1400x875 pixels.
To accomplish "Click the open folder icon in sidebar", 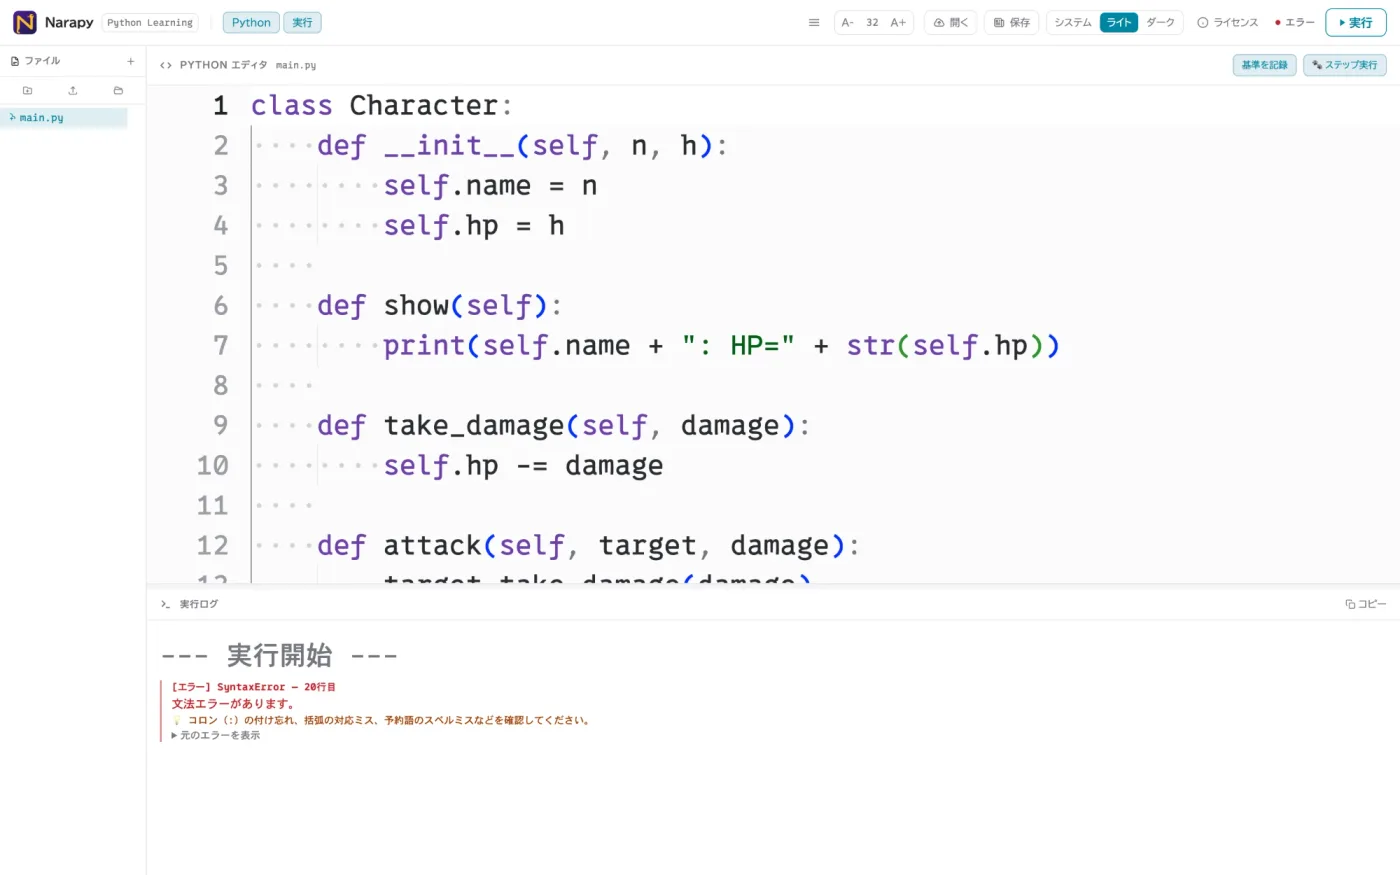I will coord(118,90).
